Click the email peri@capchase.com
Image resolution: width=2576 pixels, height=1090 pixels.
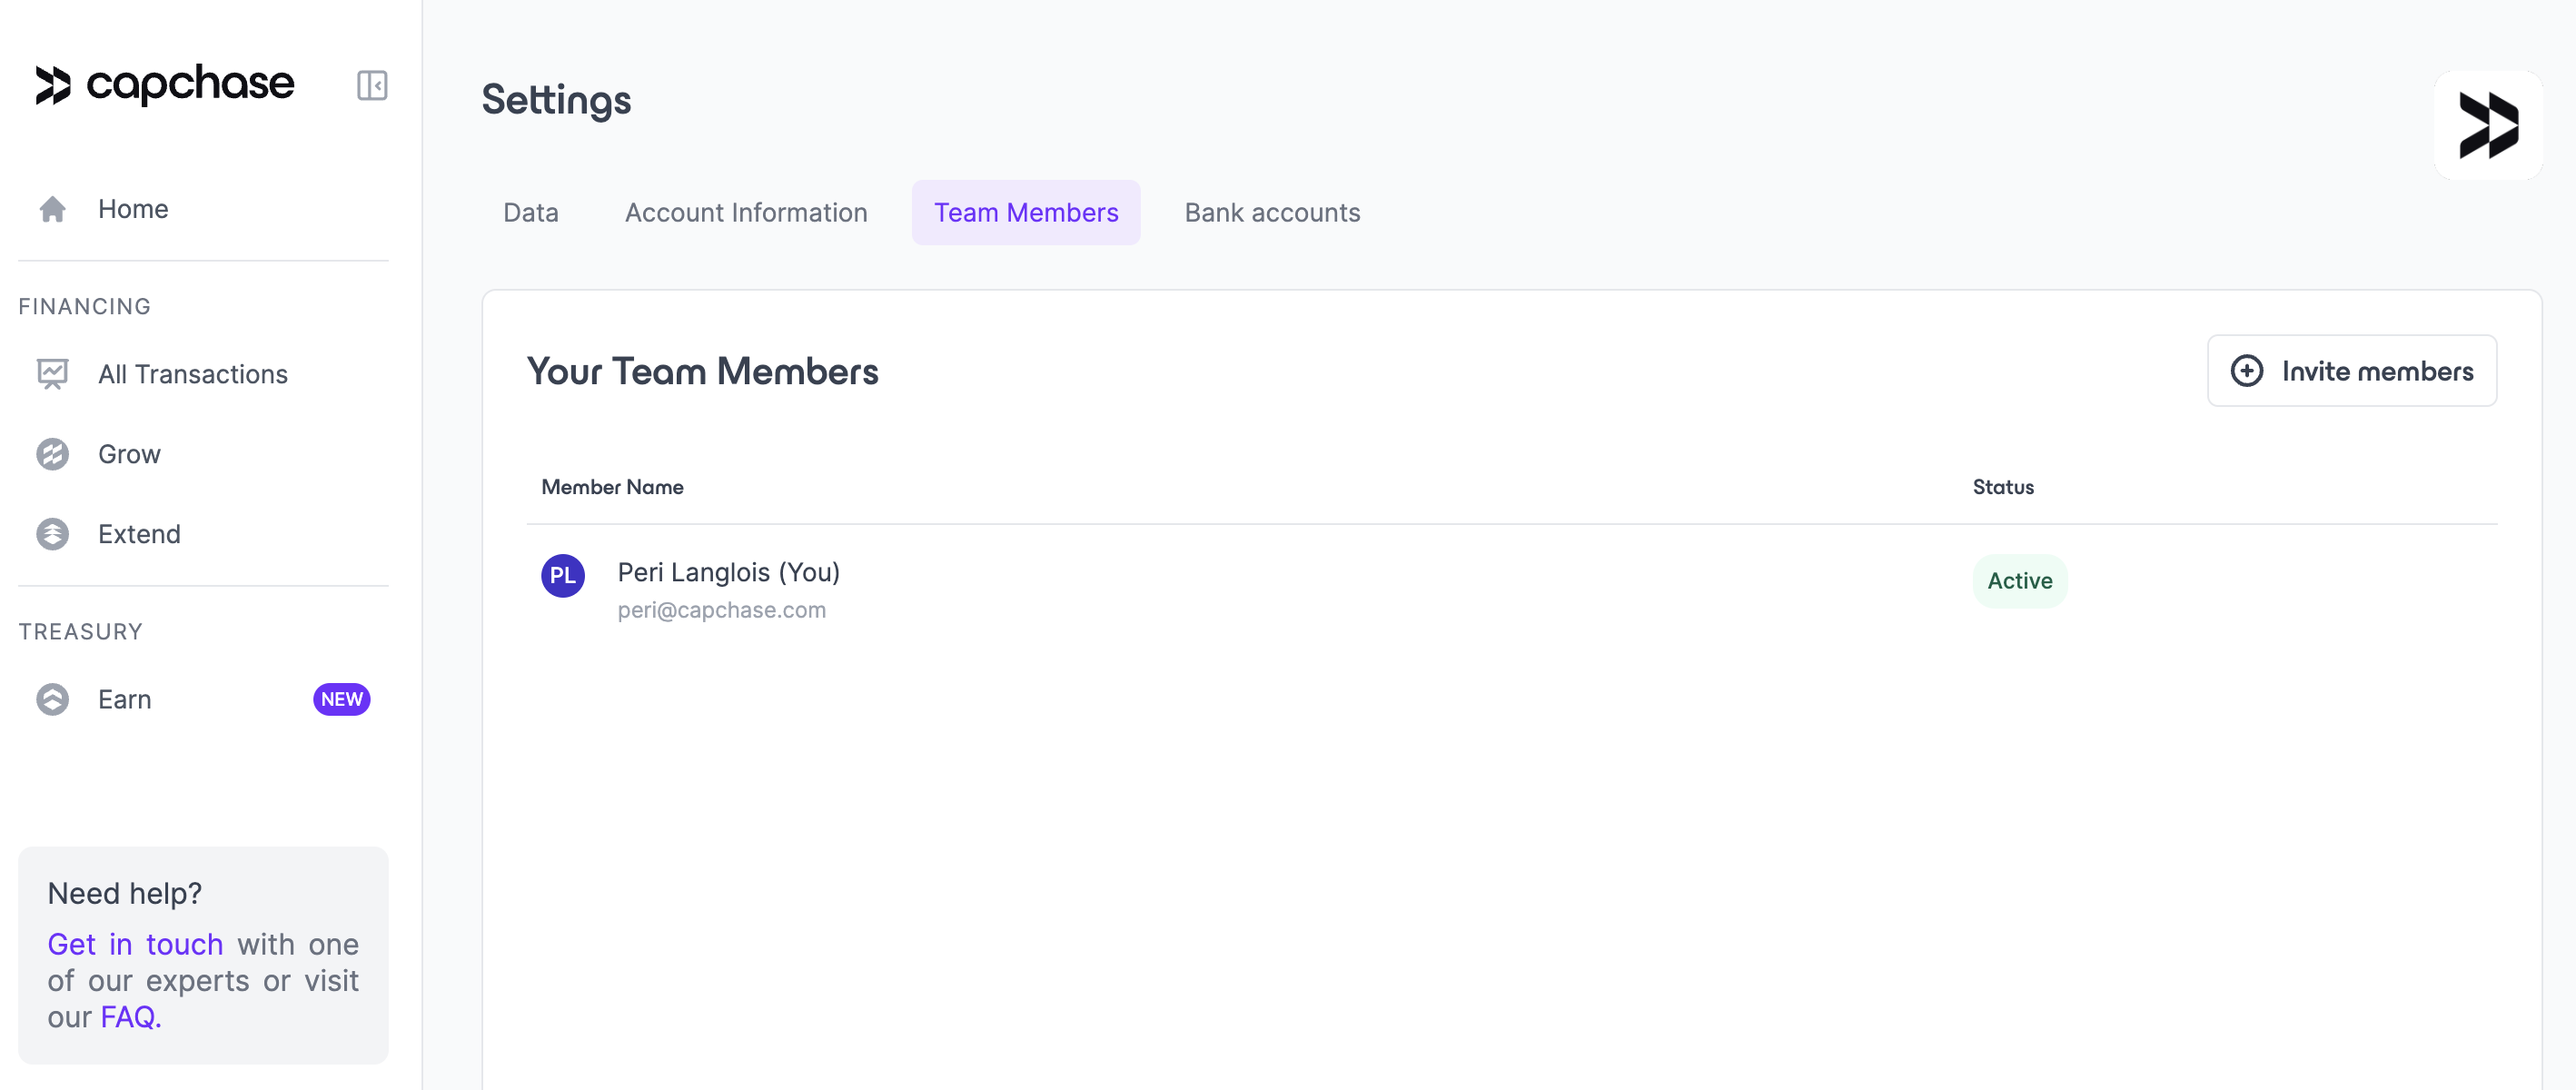tap(722, 610)
